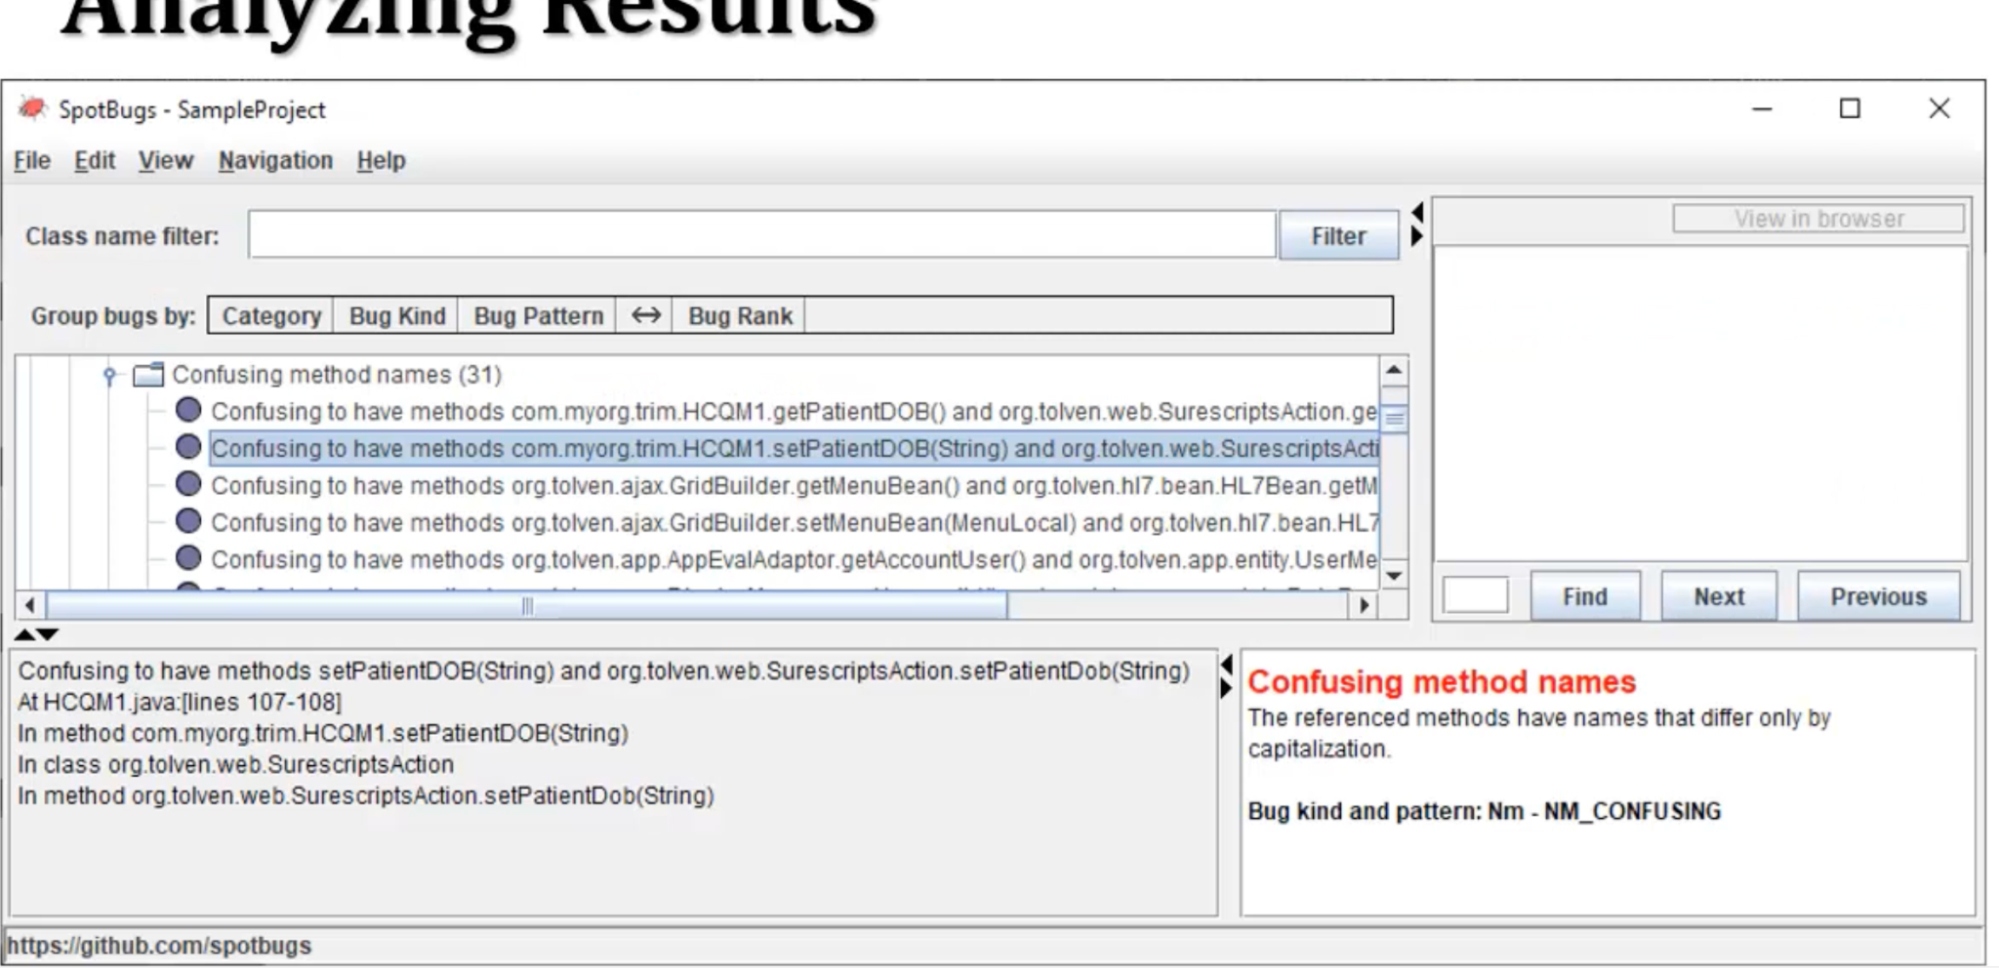
Task: Click the tree vertical scrollbar thumb
Action: tap(1394, 418)
